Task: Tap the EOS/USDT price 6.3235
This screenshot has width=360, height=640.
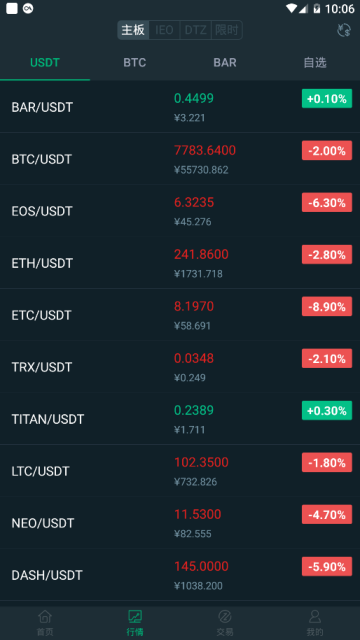Action: pyautogui.click(x=194, y=202)
